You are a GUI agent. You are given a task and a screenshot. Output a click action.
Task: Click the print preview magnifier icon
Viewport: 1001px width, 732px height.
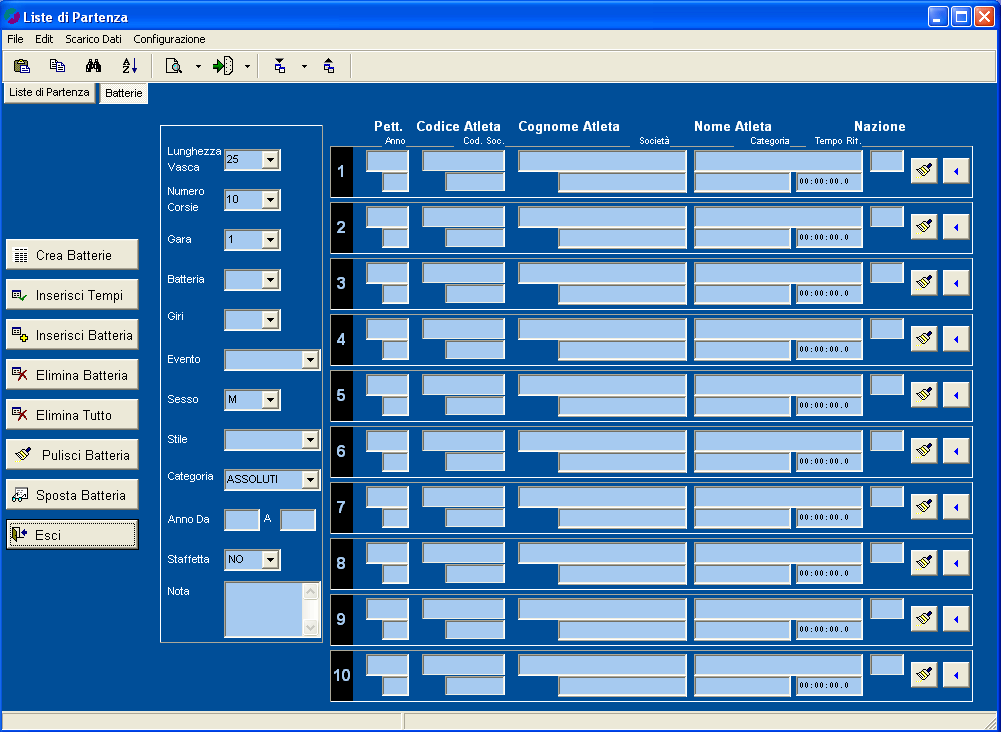point(174,66)
